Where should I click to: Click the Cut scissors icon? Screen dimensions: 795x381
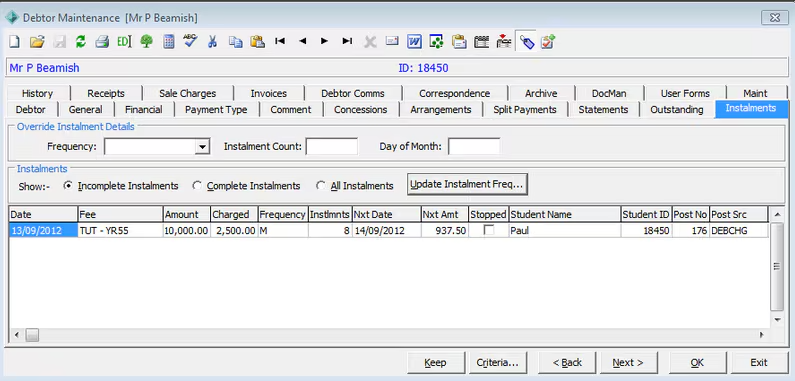click(212, 42)
